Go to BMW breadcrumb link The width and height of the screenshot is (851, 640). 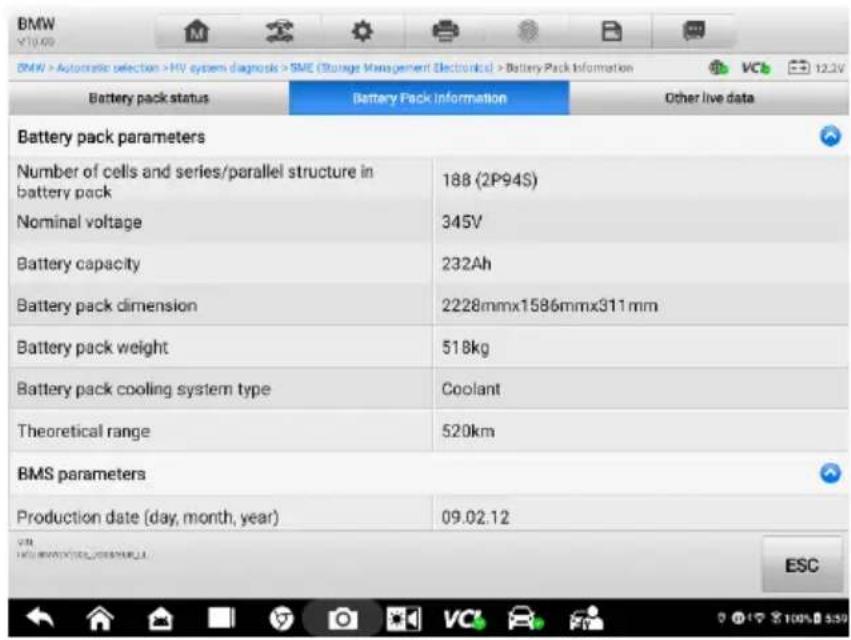click(30, 68)
